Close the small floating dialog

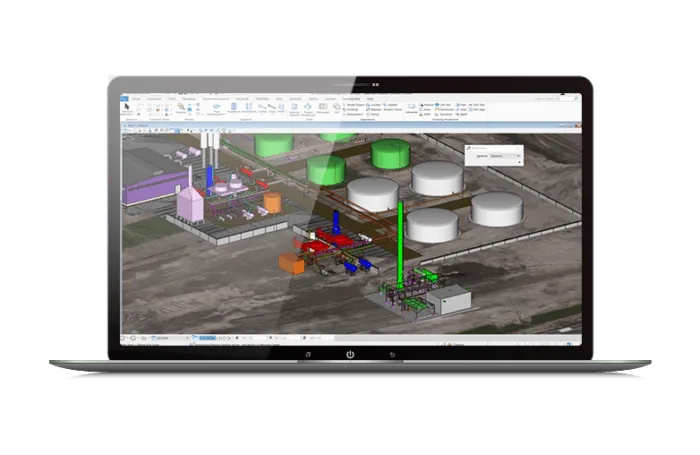click(518, 148)
